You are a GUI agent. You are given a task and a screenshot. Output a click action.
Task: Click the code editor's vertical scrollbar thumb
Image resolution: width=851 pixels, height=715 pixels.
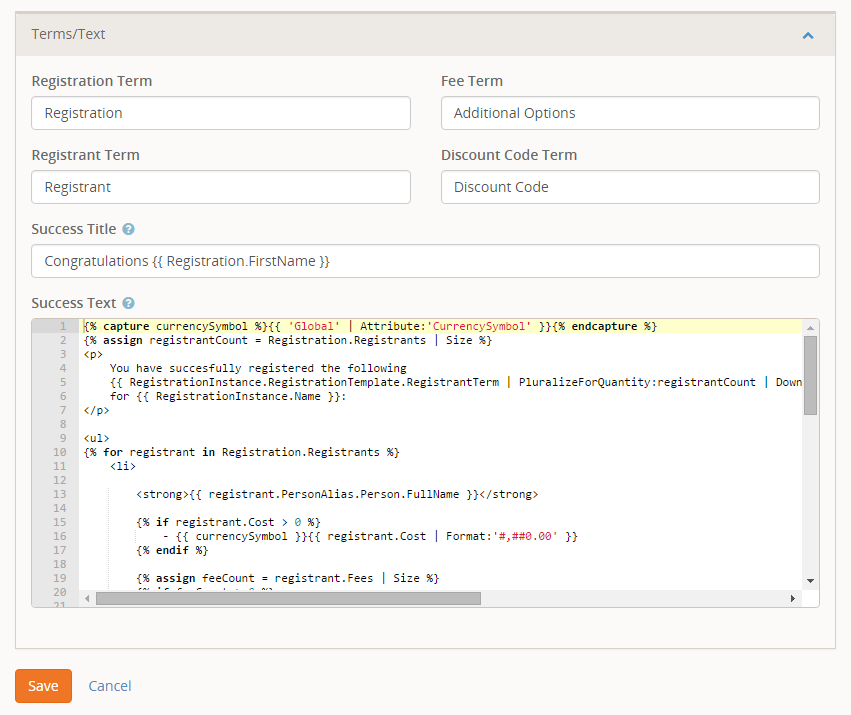pyautogui.click(x=810, y=375)
